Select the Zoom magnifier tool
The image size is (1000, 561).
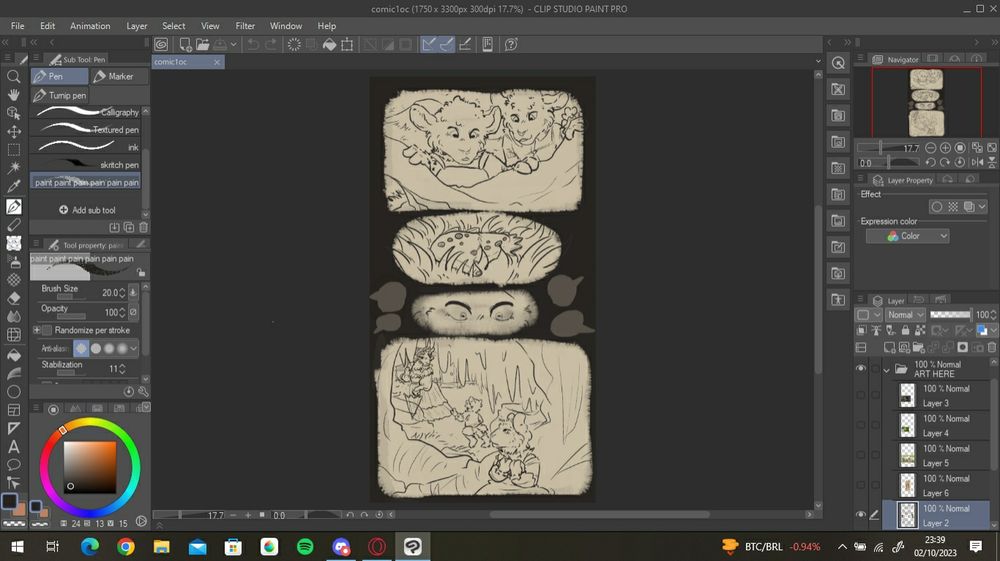coord(13,76)
